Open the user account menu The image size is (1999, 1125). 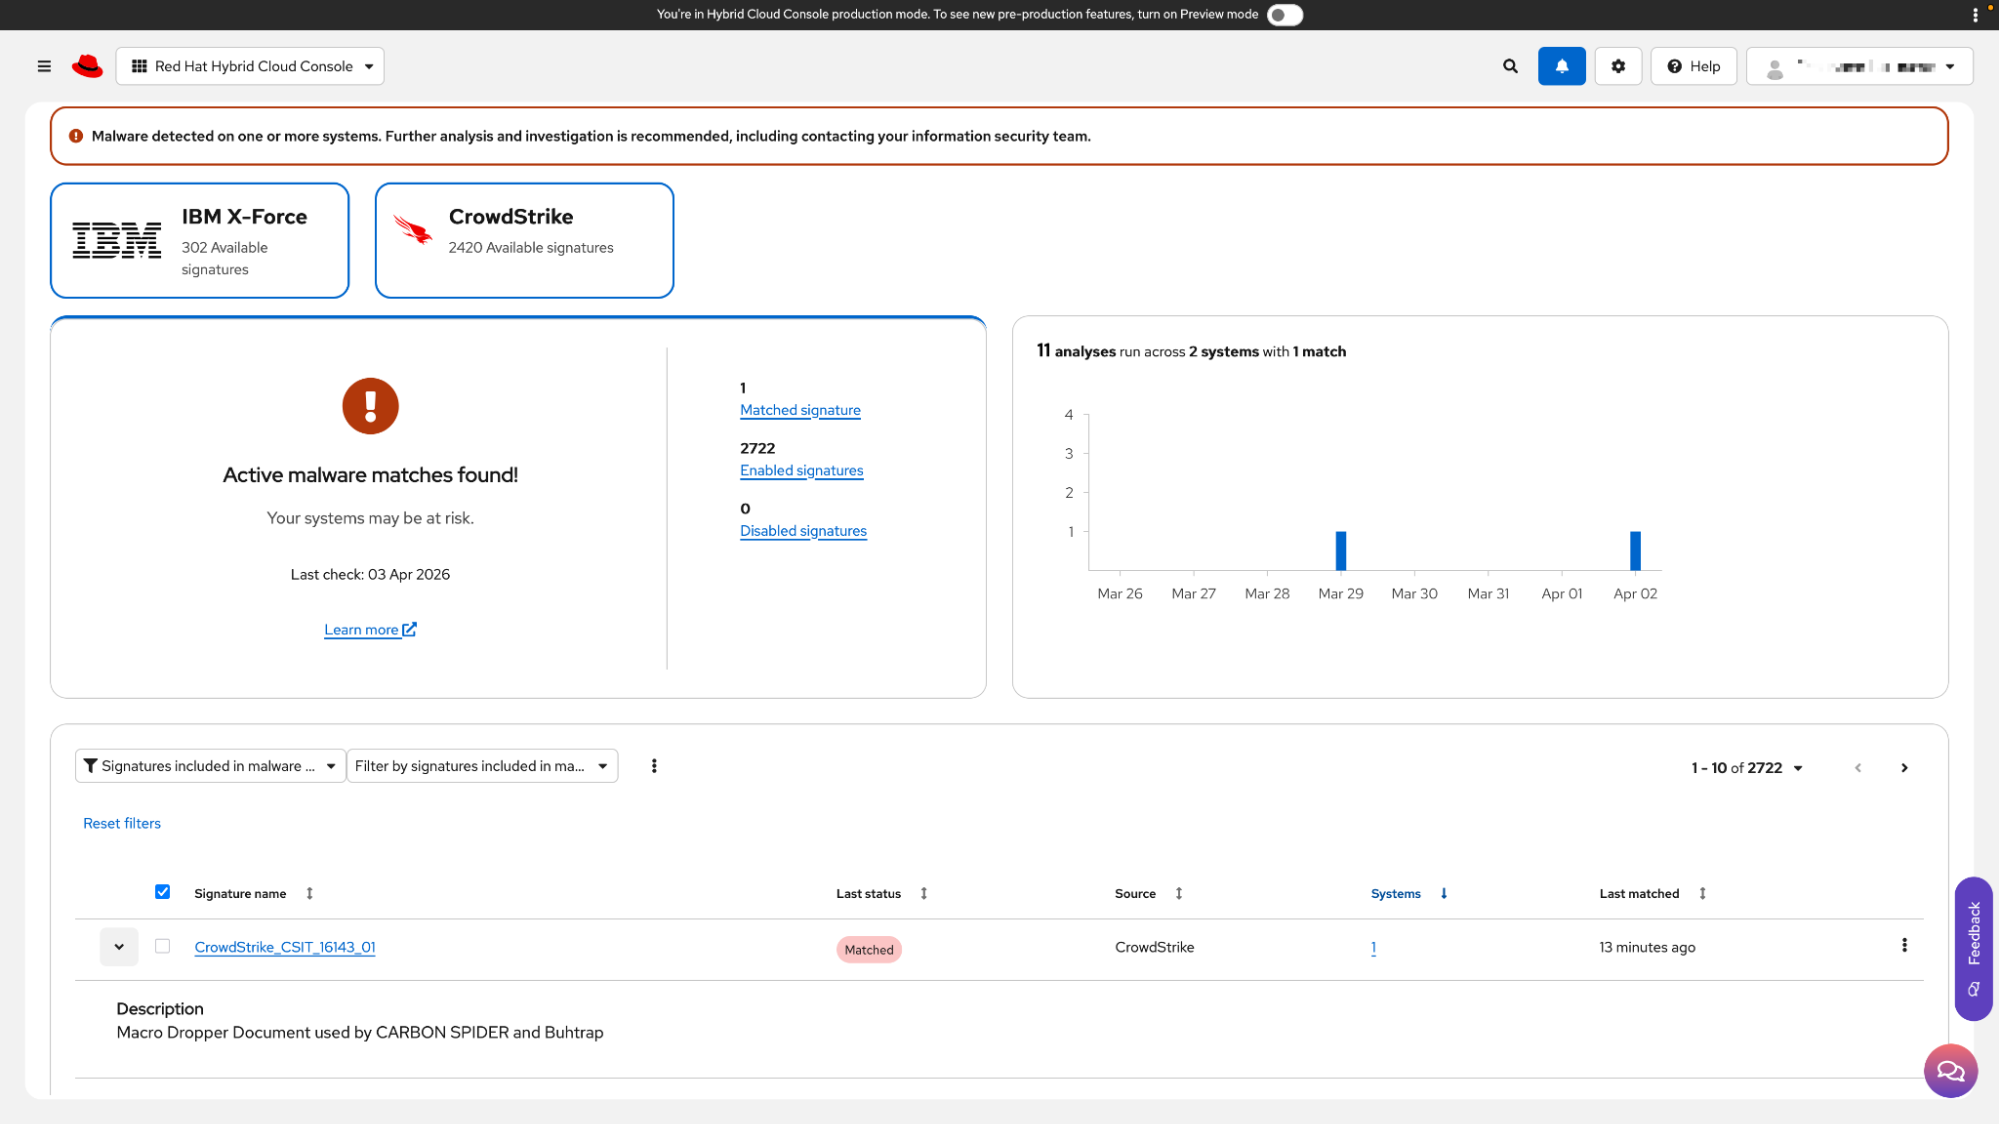point(1859,66)
